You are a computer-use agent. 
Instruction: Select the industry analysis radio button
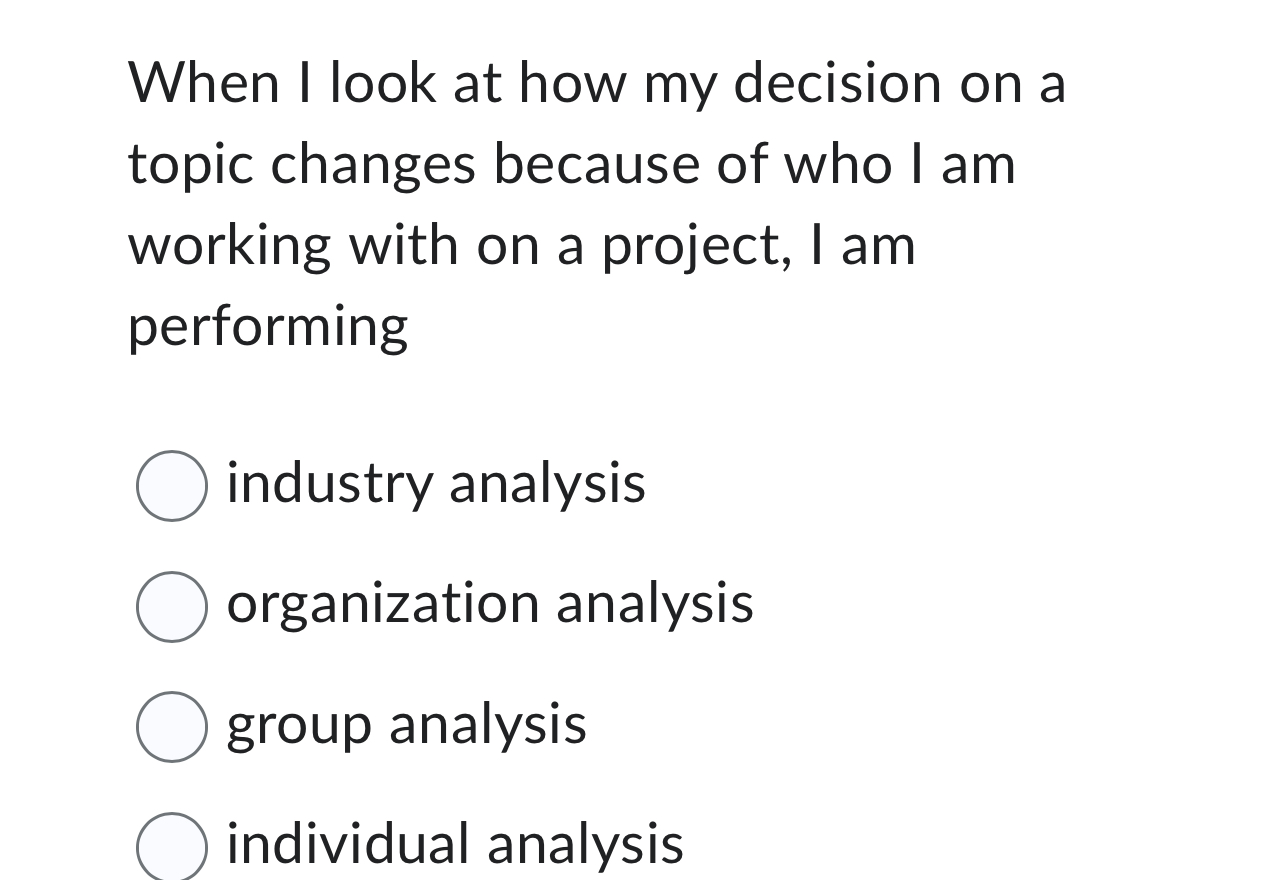coord(172,485)
